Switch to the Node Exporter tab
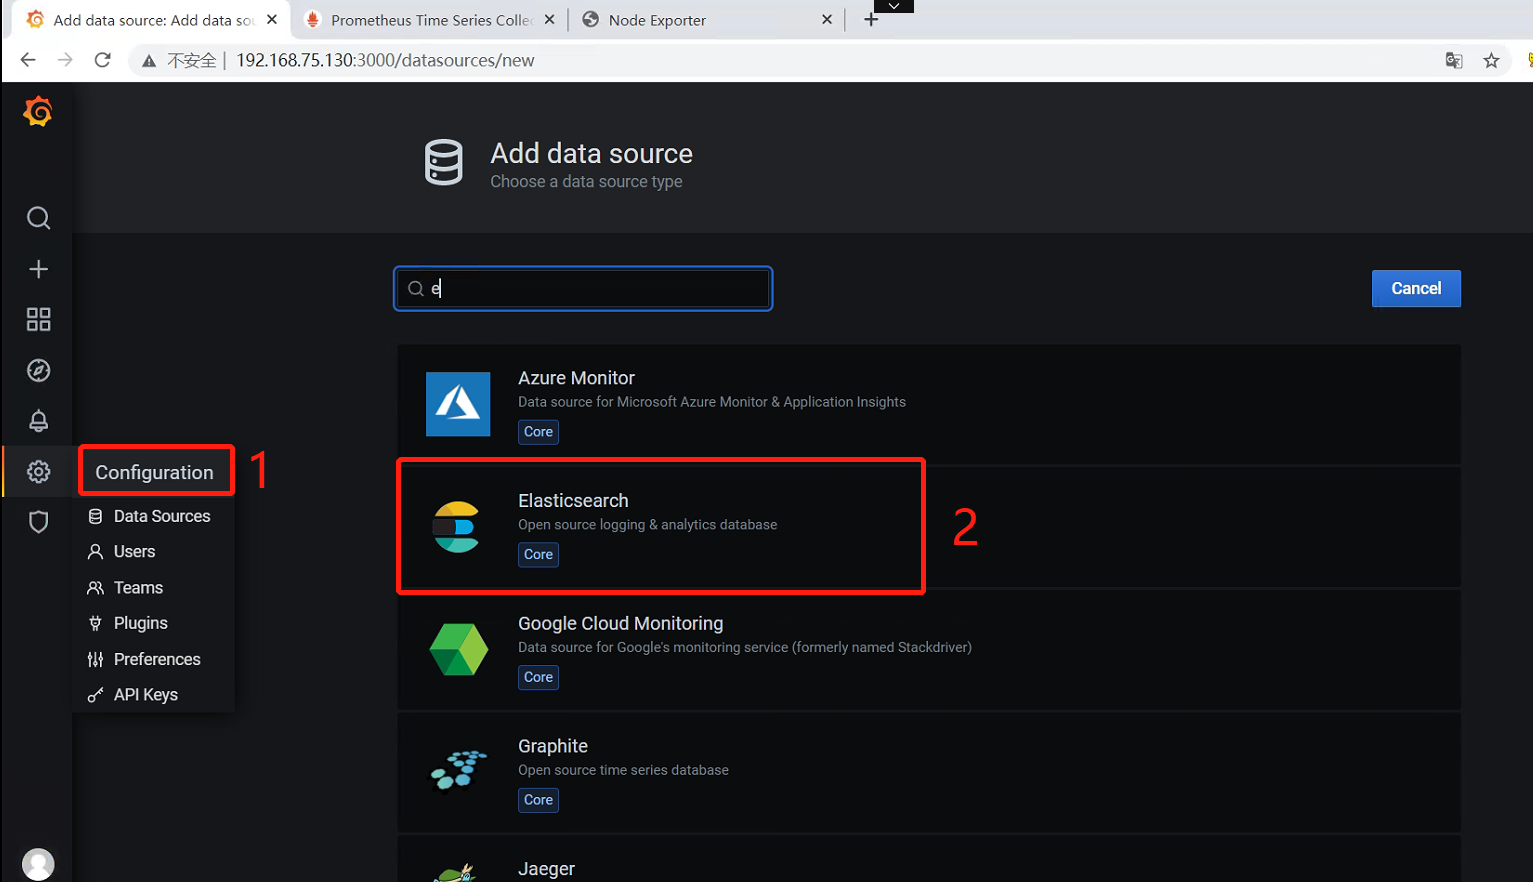This screenshot has width=1533, height=882. [700, 20]
